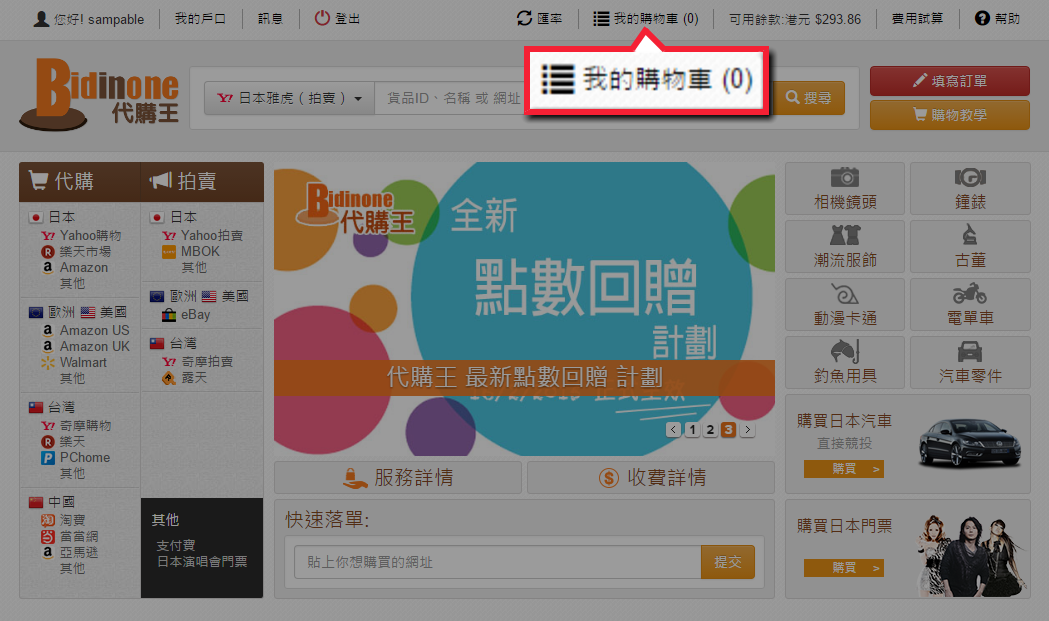Open 亞馬遜 China shopping link
Screen dimensions: 1049x621
coord(70,552)
